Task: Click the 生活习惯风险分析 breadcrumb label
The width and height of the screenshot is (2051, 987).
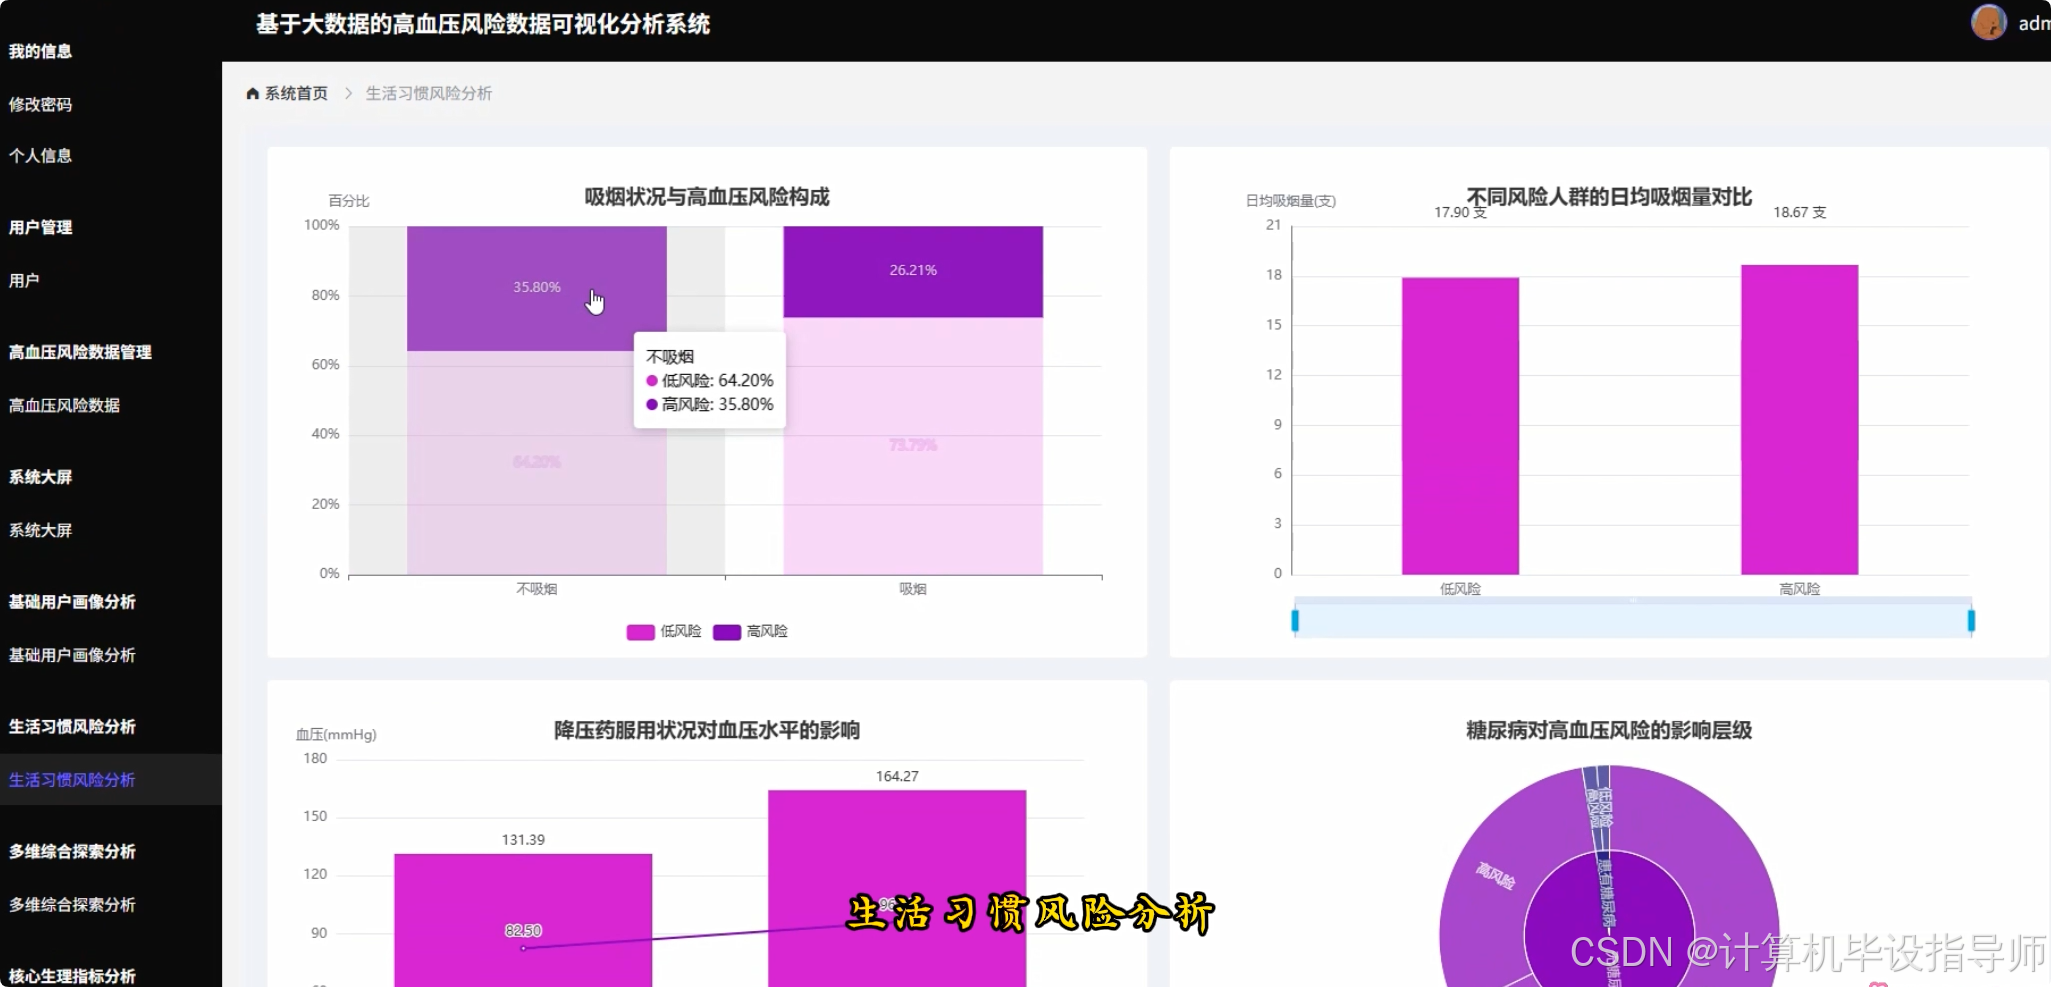Action: pos(428,92)
